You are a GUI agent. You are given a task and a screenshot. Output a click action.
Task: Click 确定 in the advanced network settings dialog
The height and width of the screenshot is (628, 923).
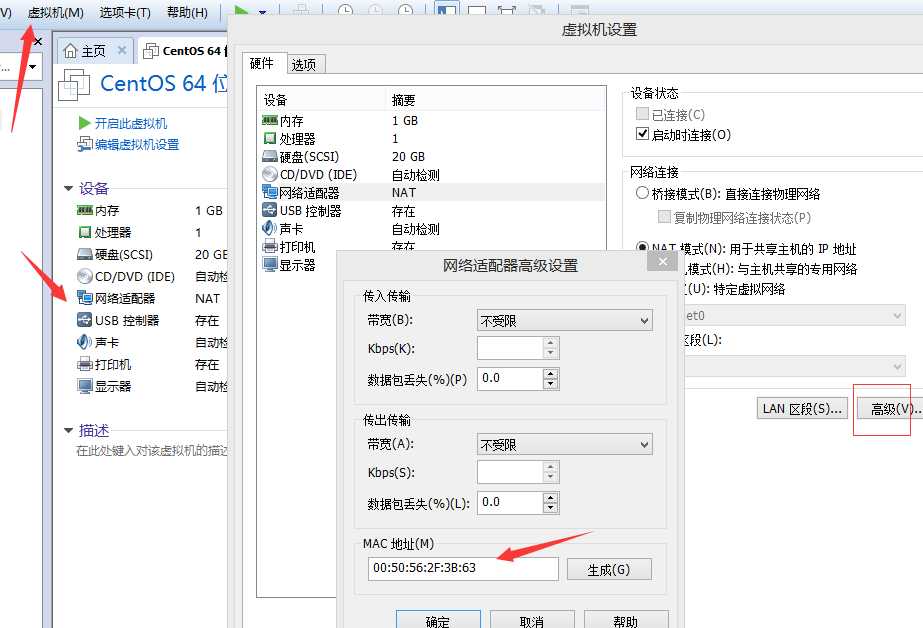[437, 620]
